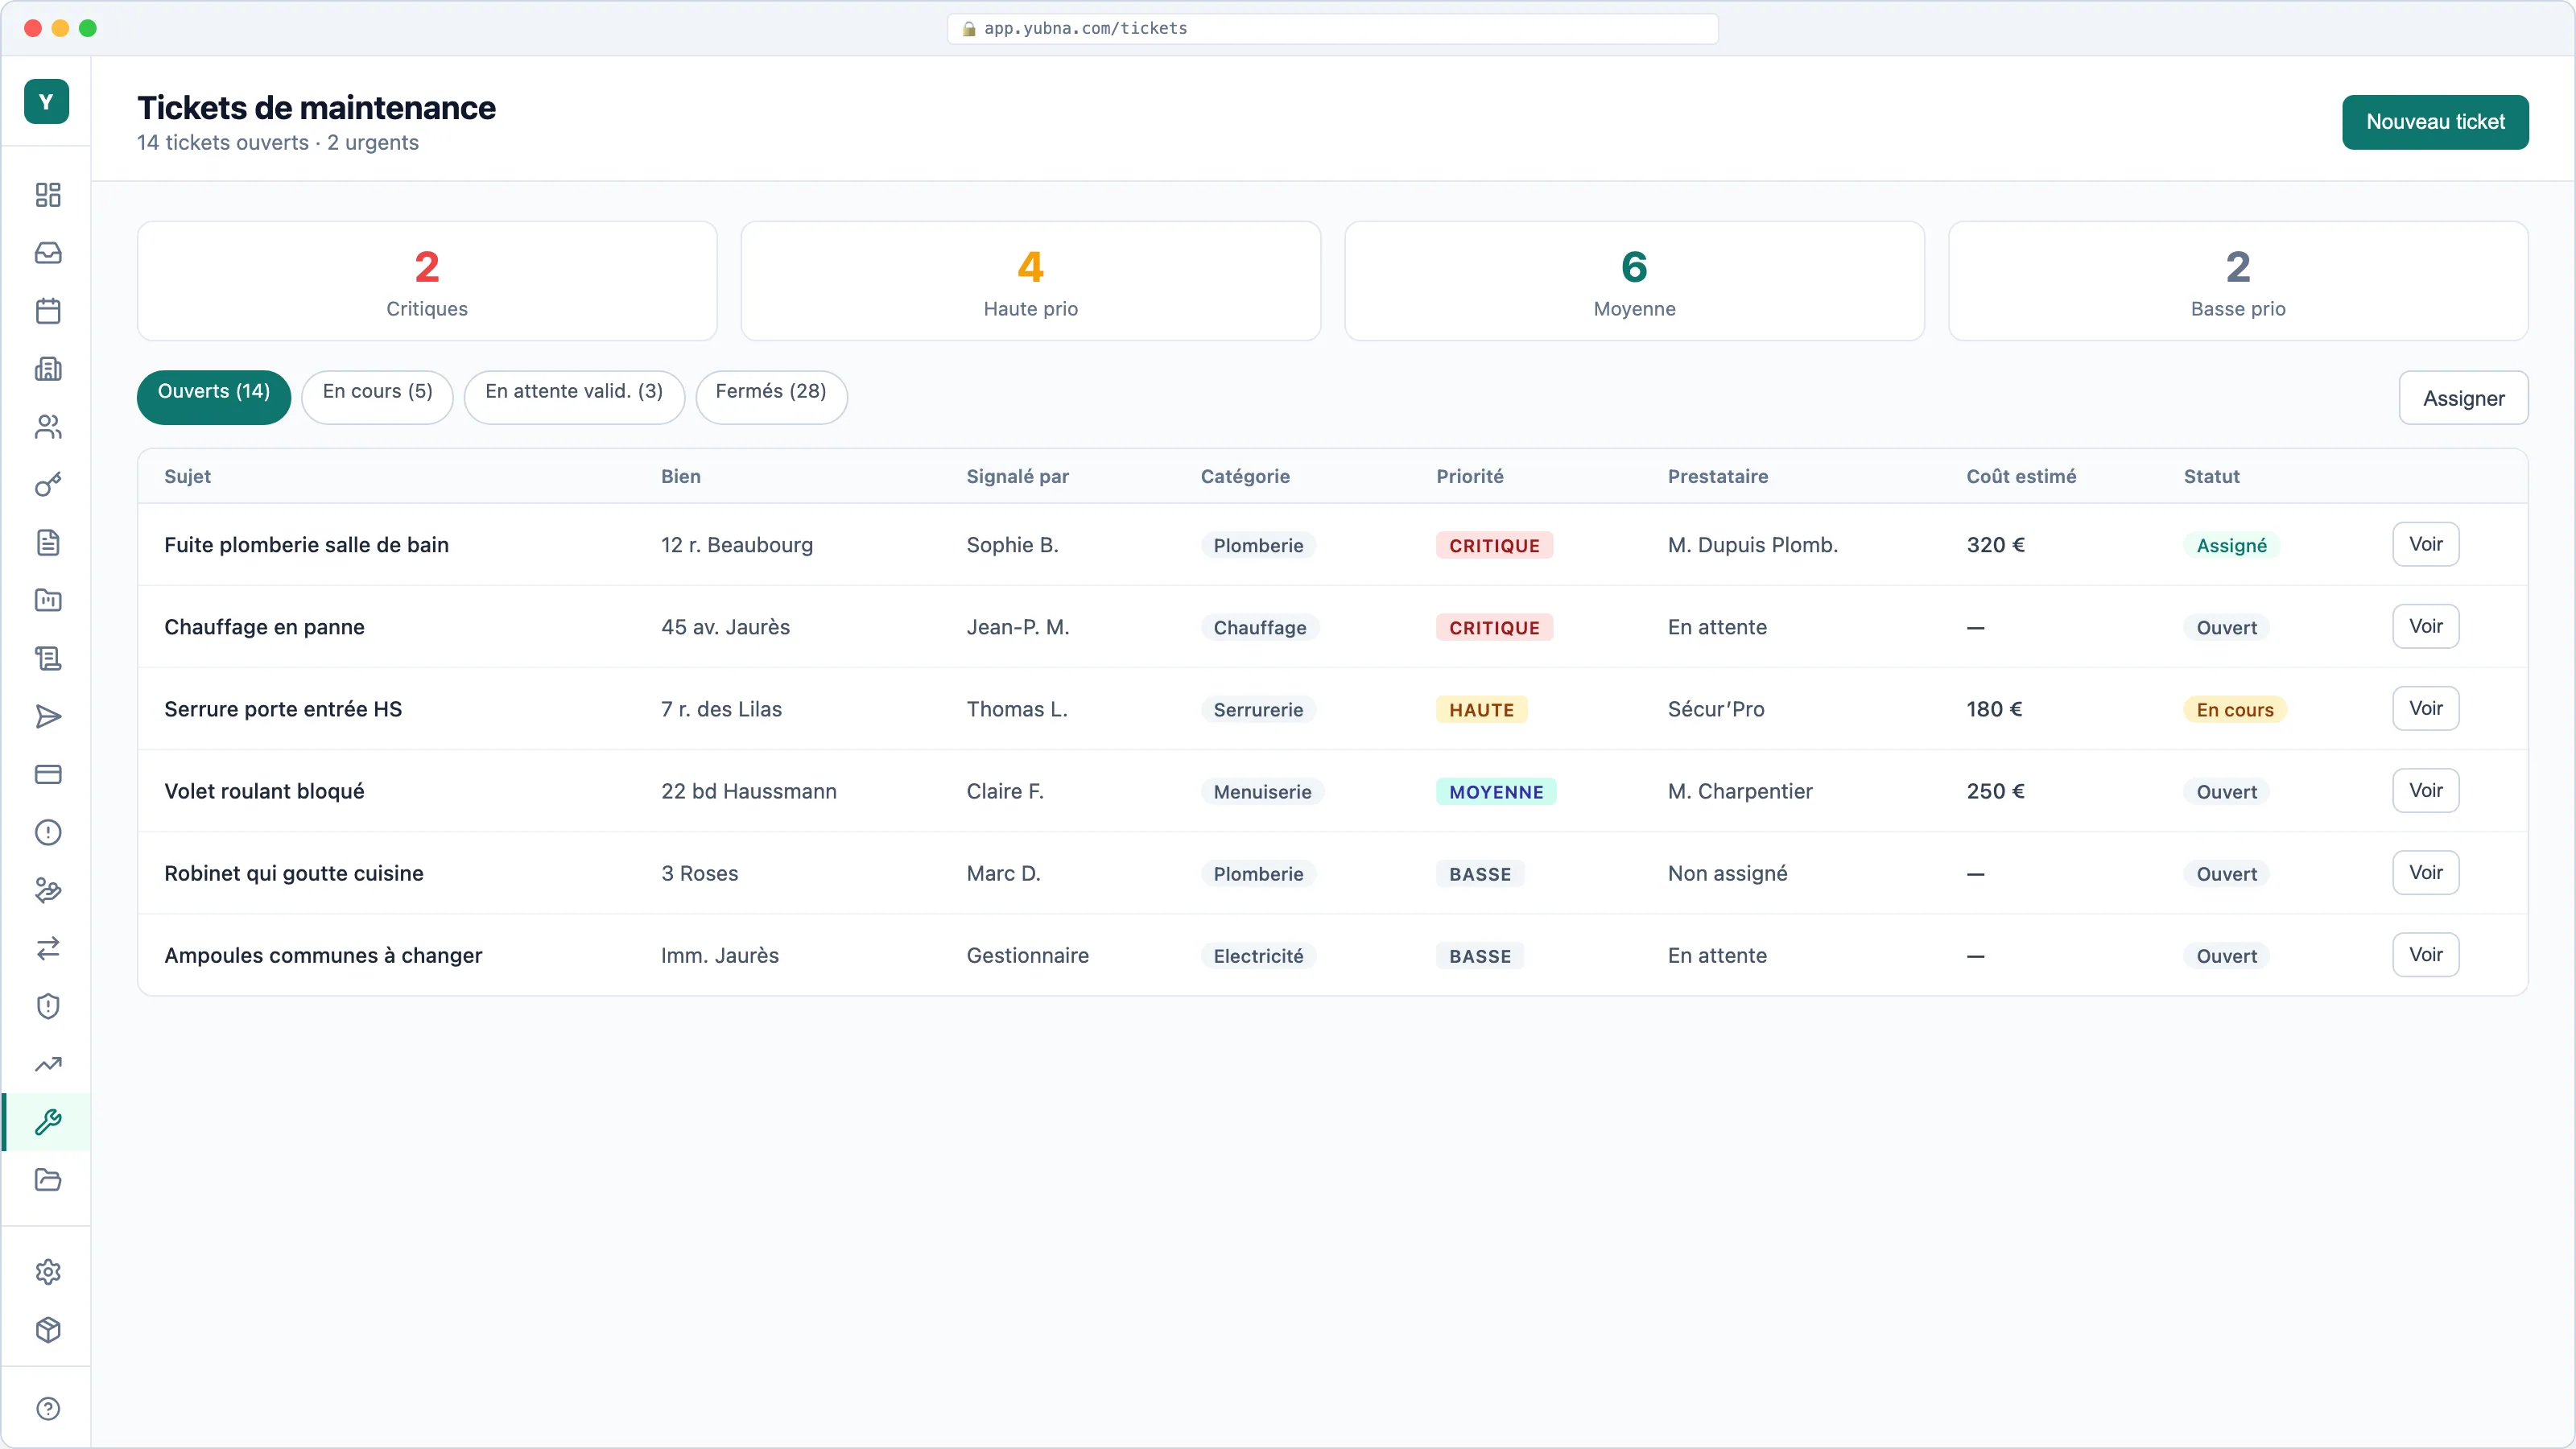Open the package box icon in sidebar

click(48, 1330)
